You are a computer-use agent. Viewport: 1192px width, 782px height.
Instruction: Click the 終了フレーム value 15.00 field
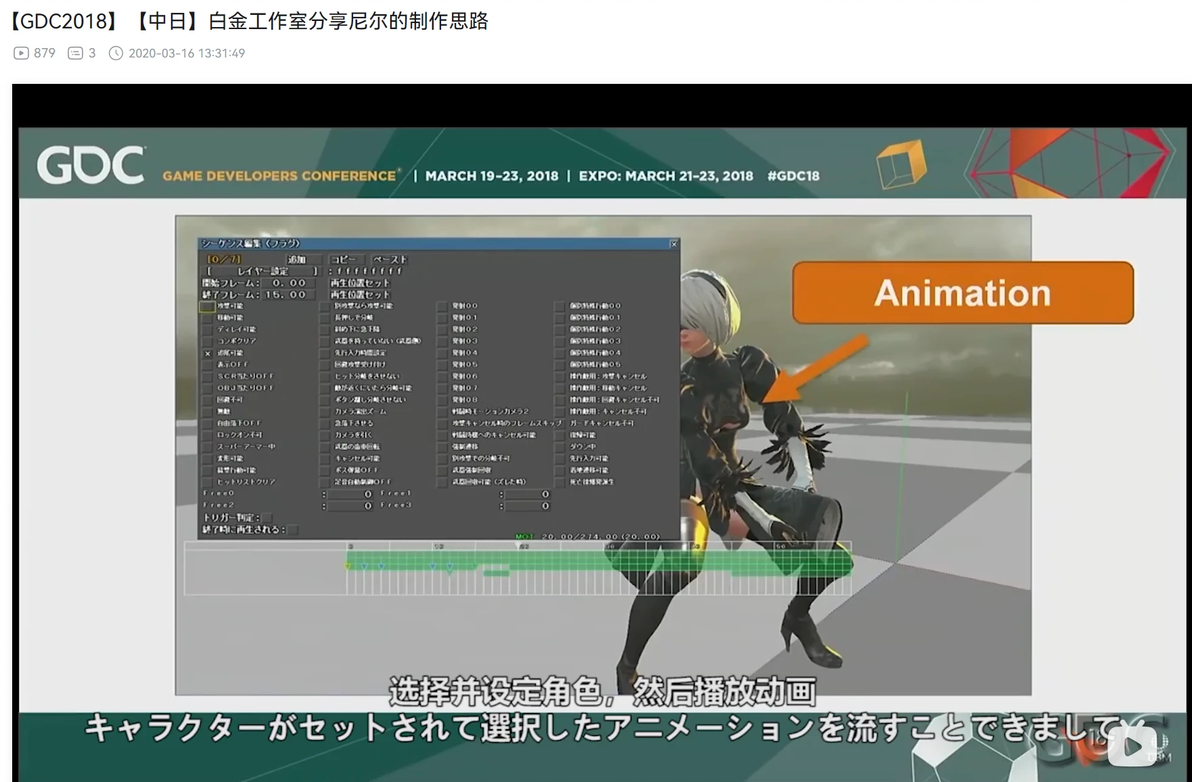288,294
